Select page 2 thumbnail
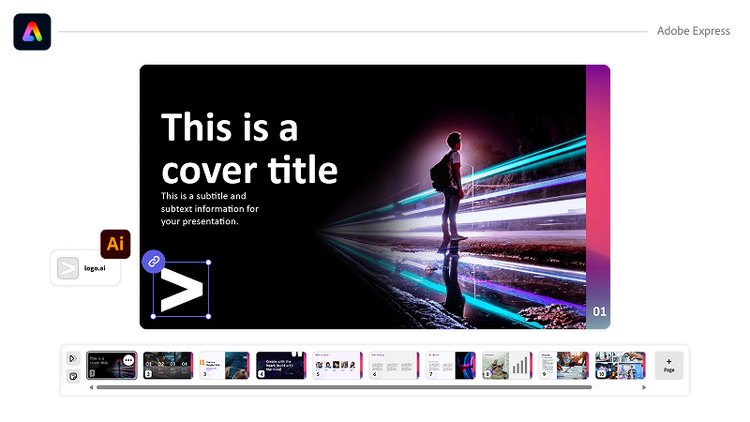Image resolution: width=750 pixels, height=422 pixels. 168,365
